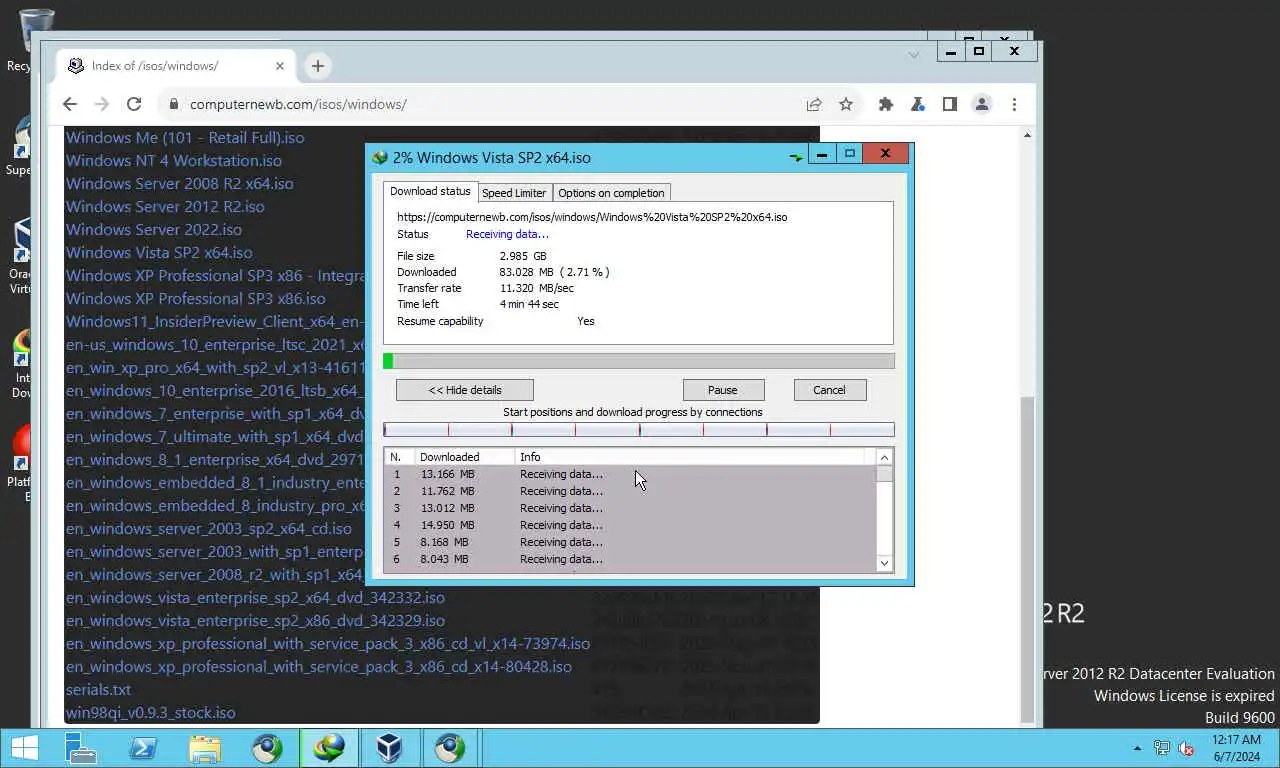Viewport: 1280px width, 768px height.
Task: Open Windows Server 2008 R2 x64.iso link
Action: click(x=180, y=184)
